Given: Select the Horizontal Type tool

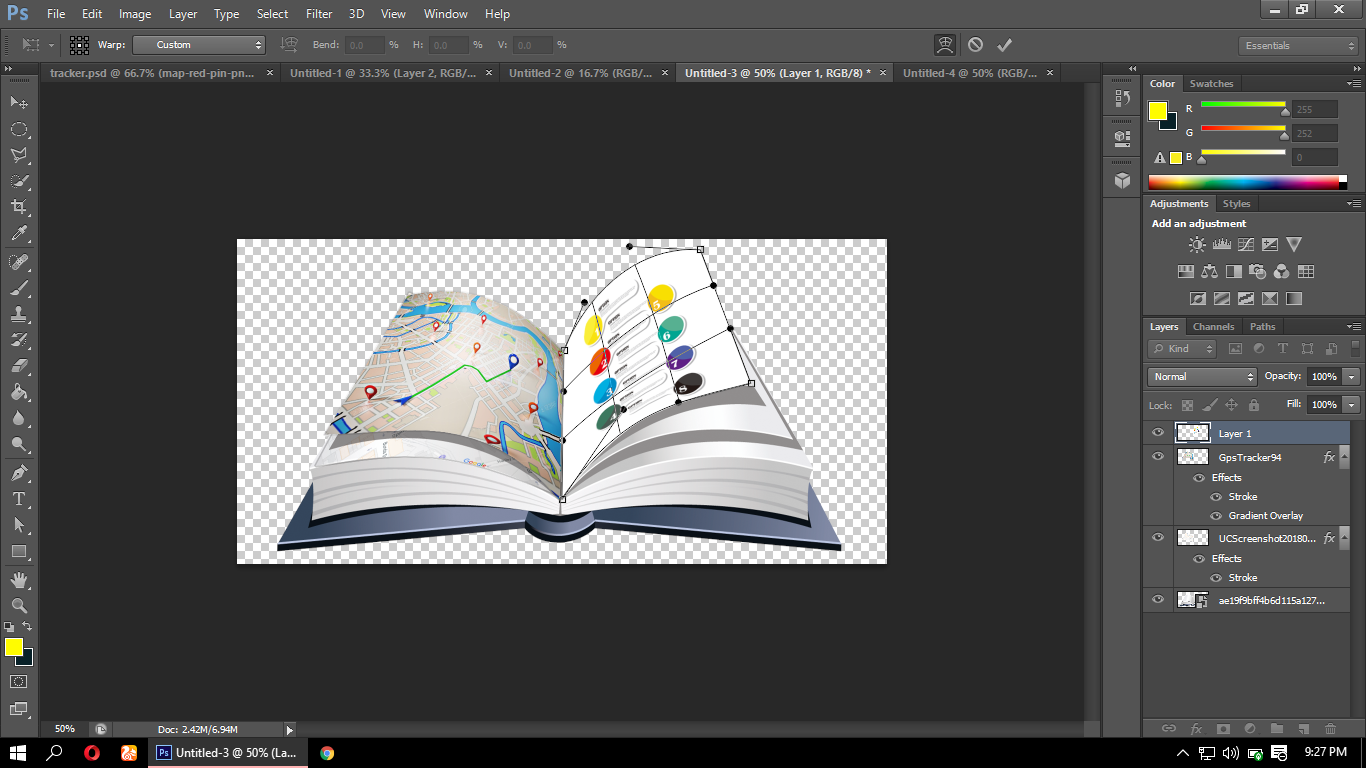Looking at the screenshot, I should coord(19,498).
